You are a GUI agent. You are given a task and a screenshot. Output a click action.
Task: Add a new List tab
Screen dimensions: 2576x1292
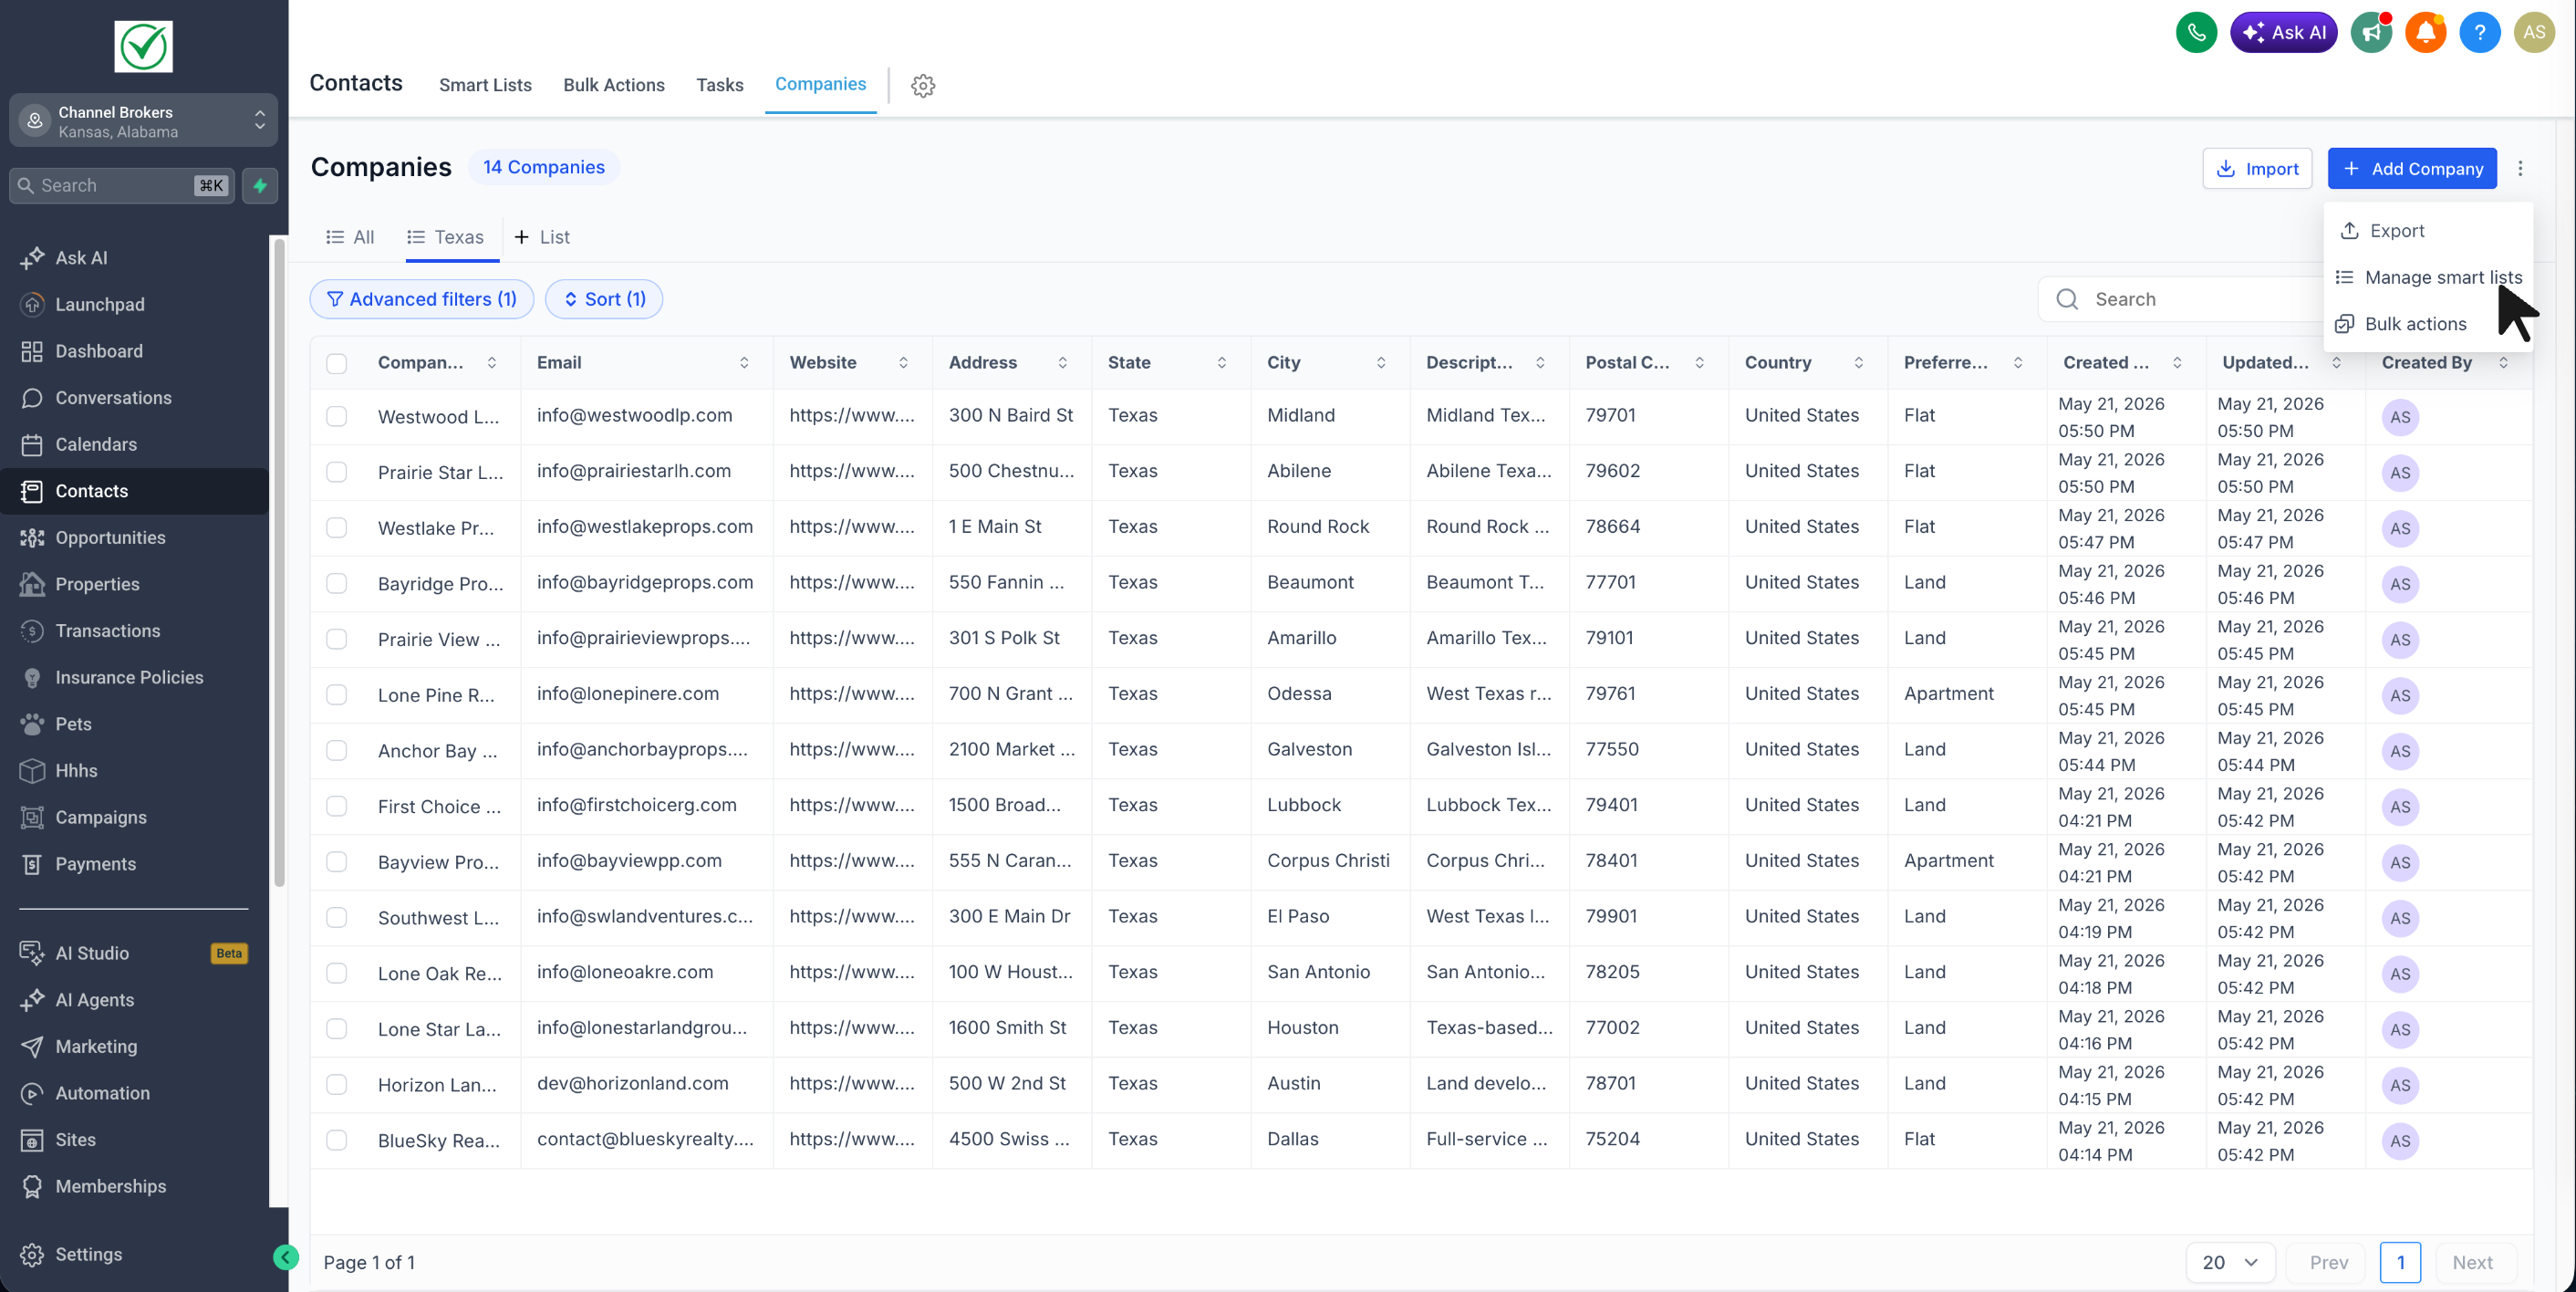541,238
